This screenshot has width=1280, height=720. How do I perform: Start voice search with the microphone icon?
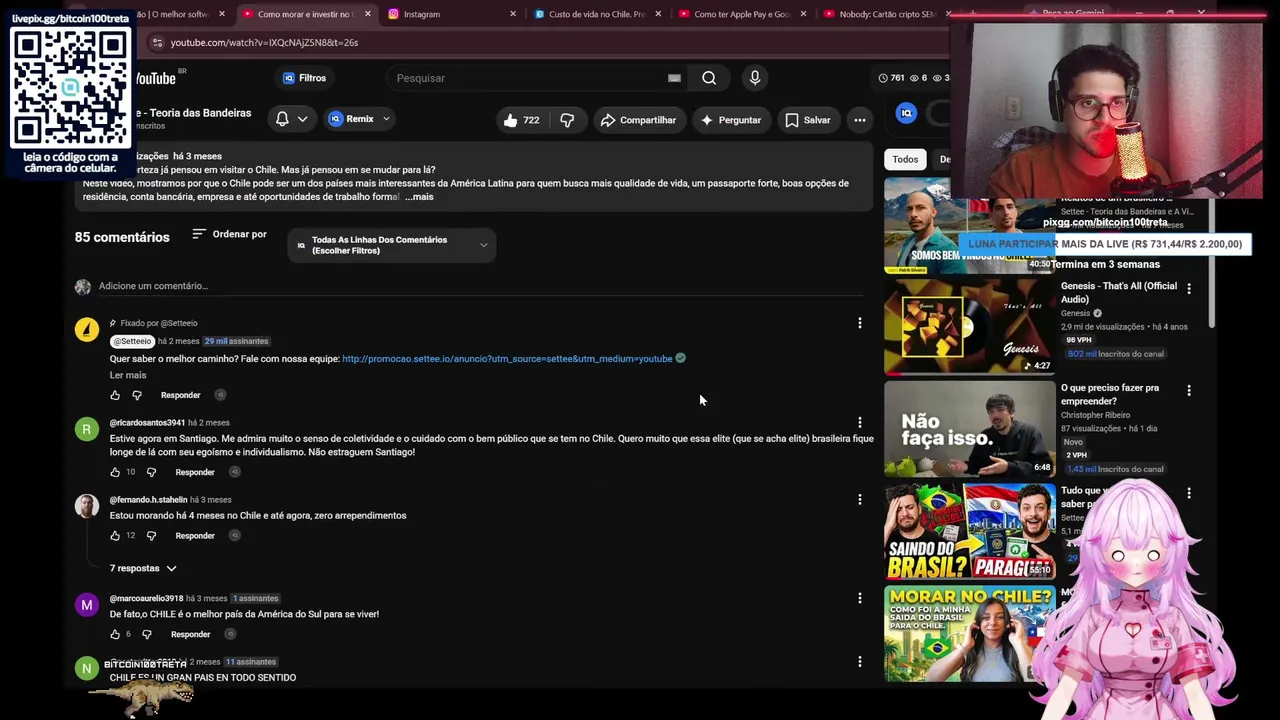point(755,78)
